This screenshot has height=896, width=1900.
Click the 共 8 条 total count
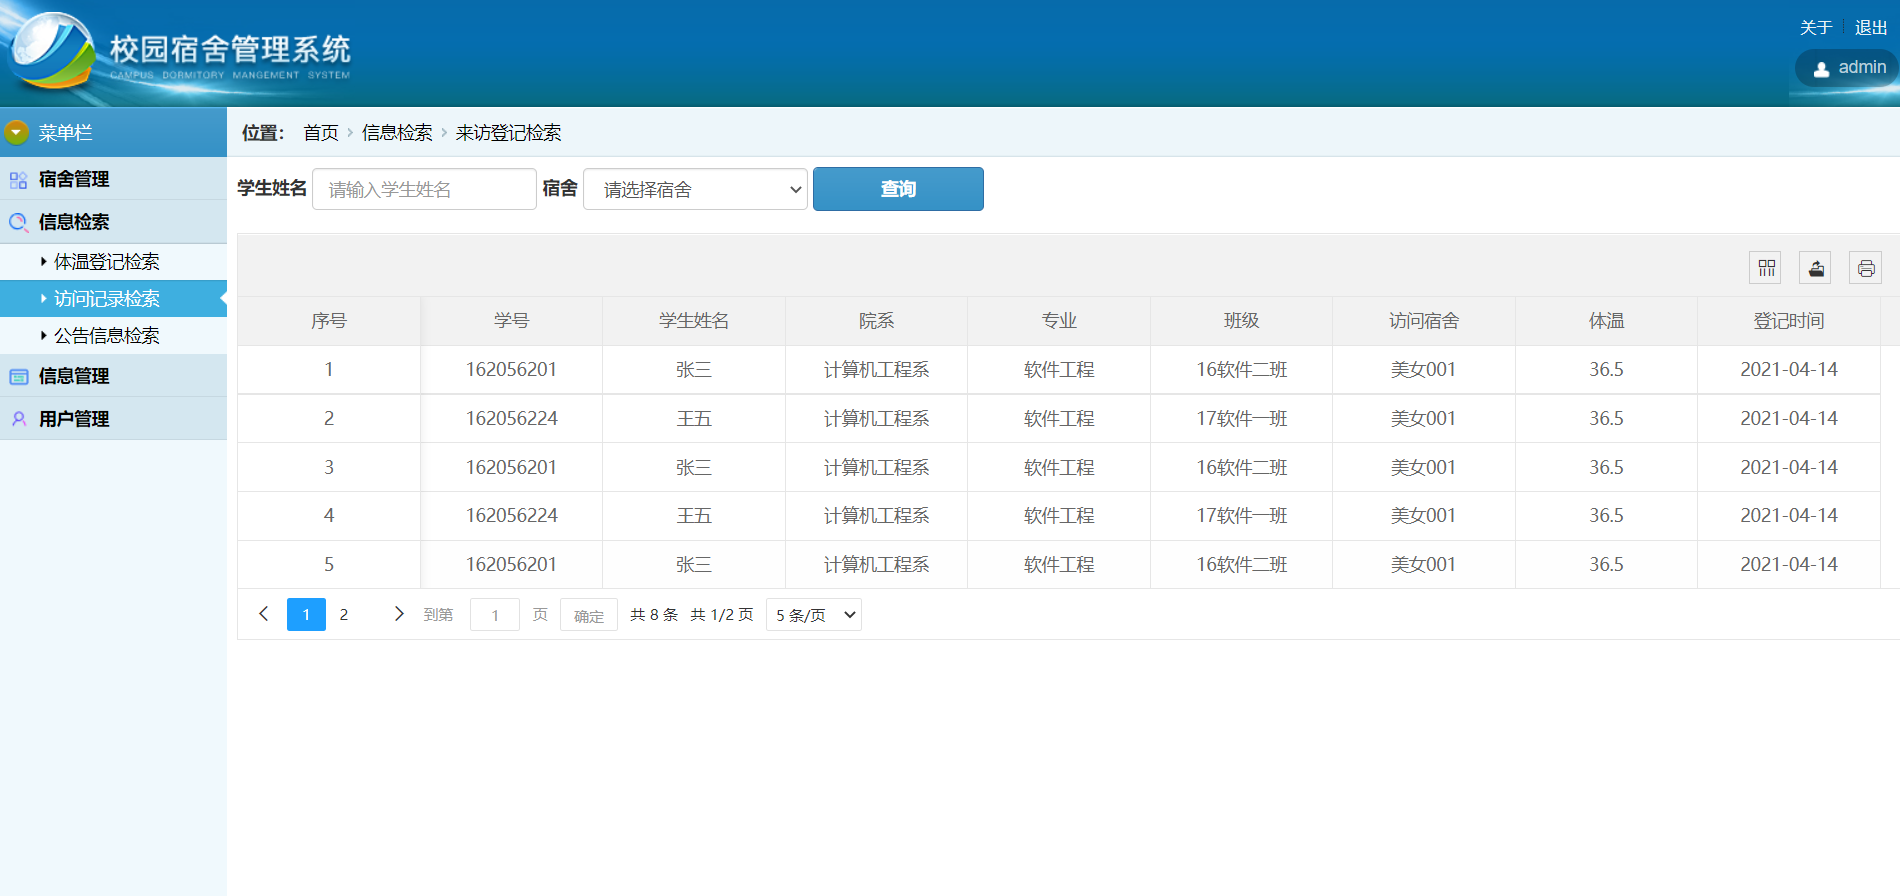pos(654,615)
